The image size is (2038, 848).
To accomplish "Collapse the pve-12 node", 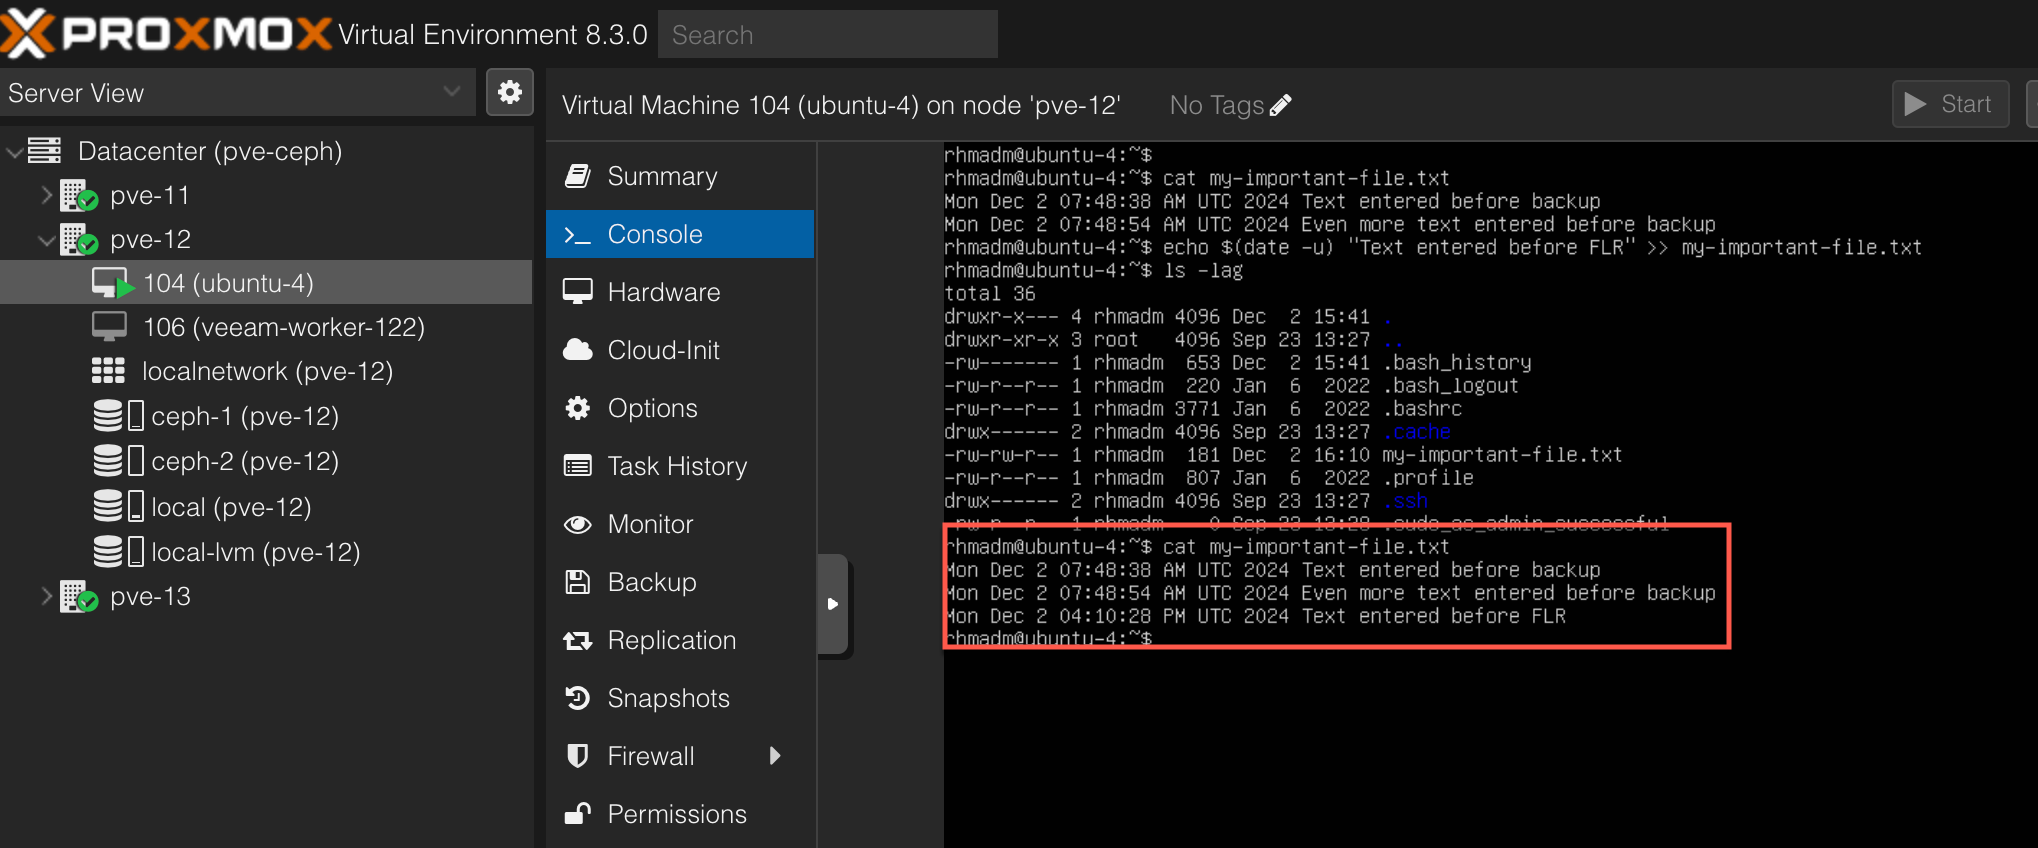I will click(x=46, y=240).
